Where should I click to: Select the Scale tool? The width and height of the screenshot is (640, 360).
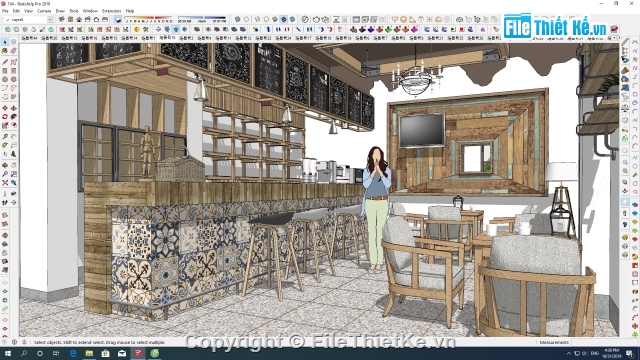pos(5,125)
